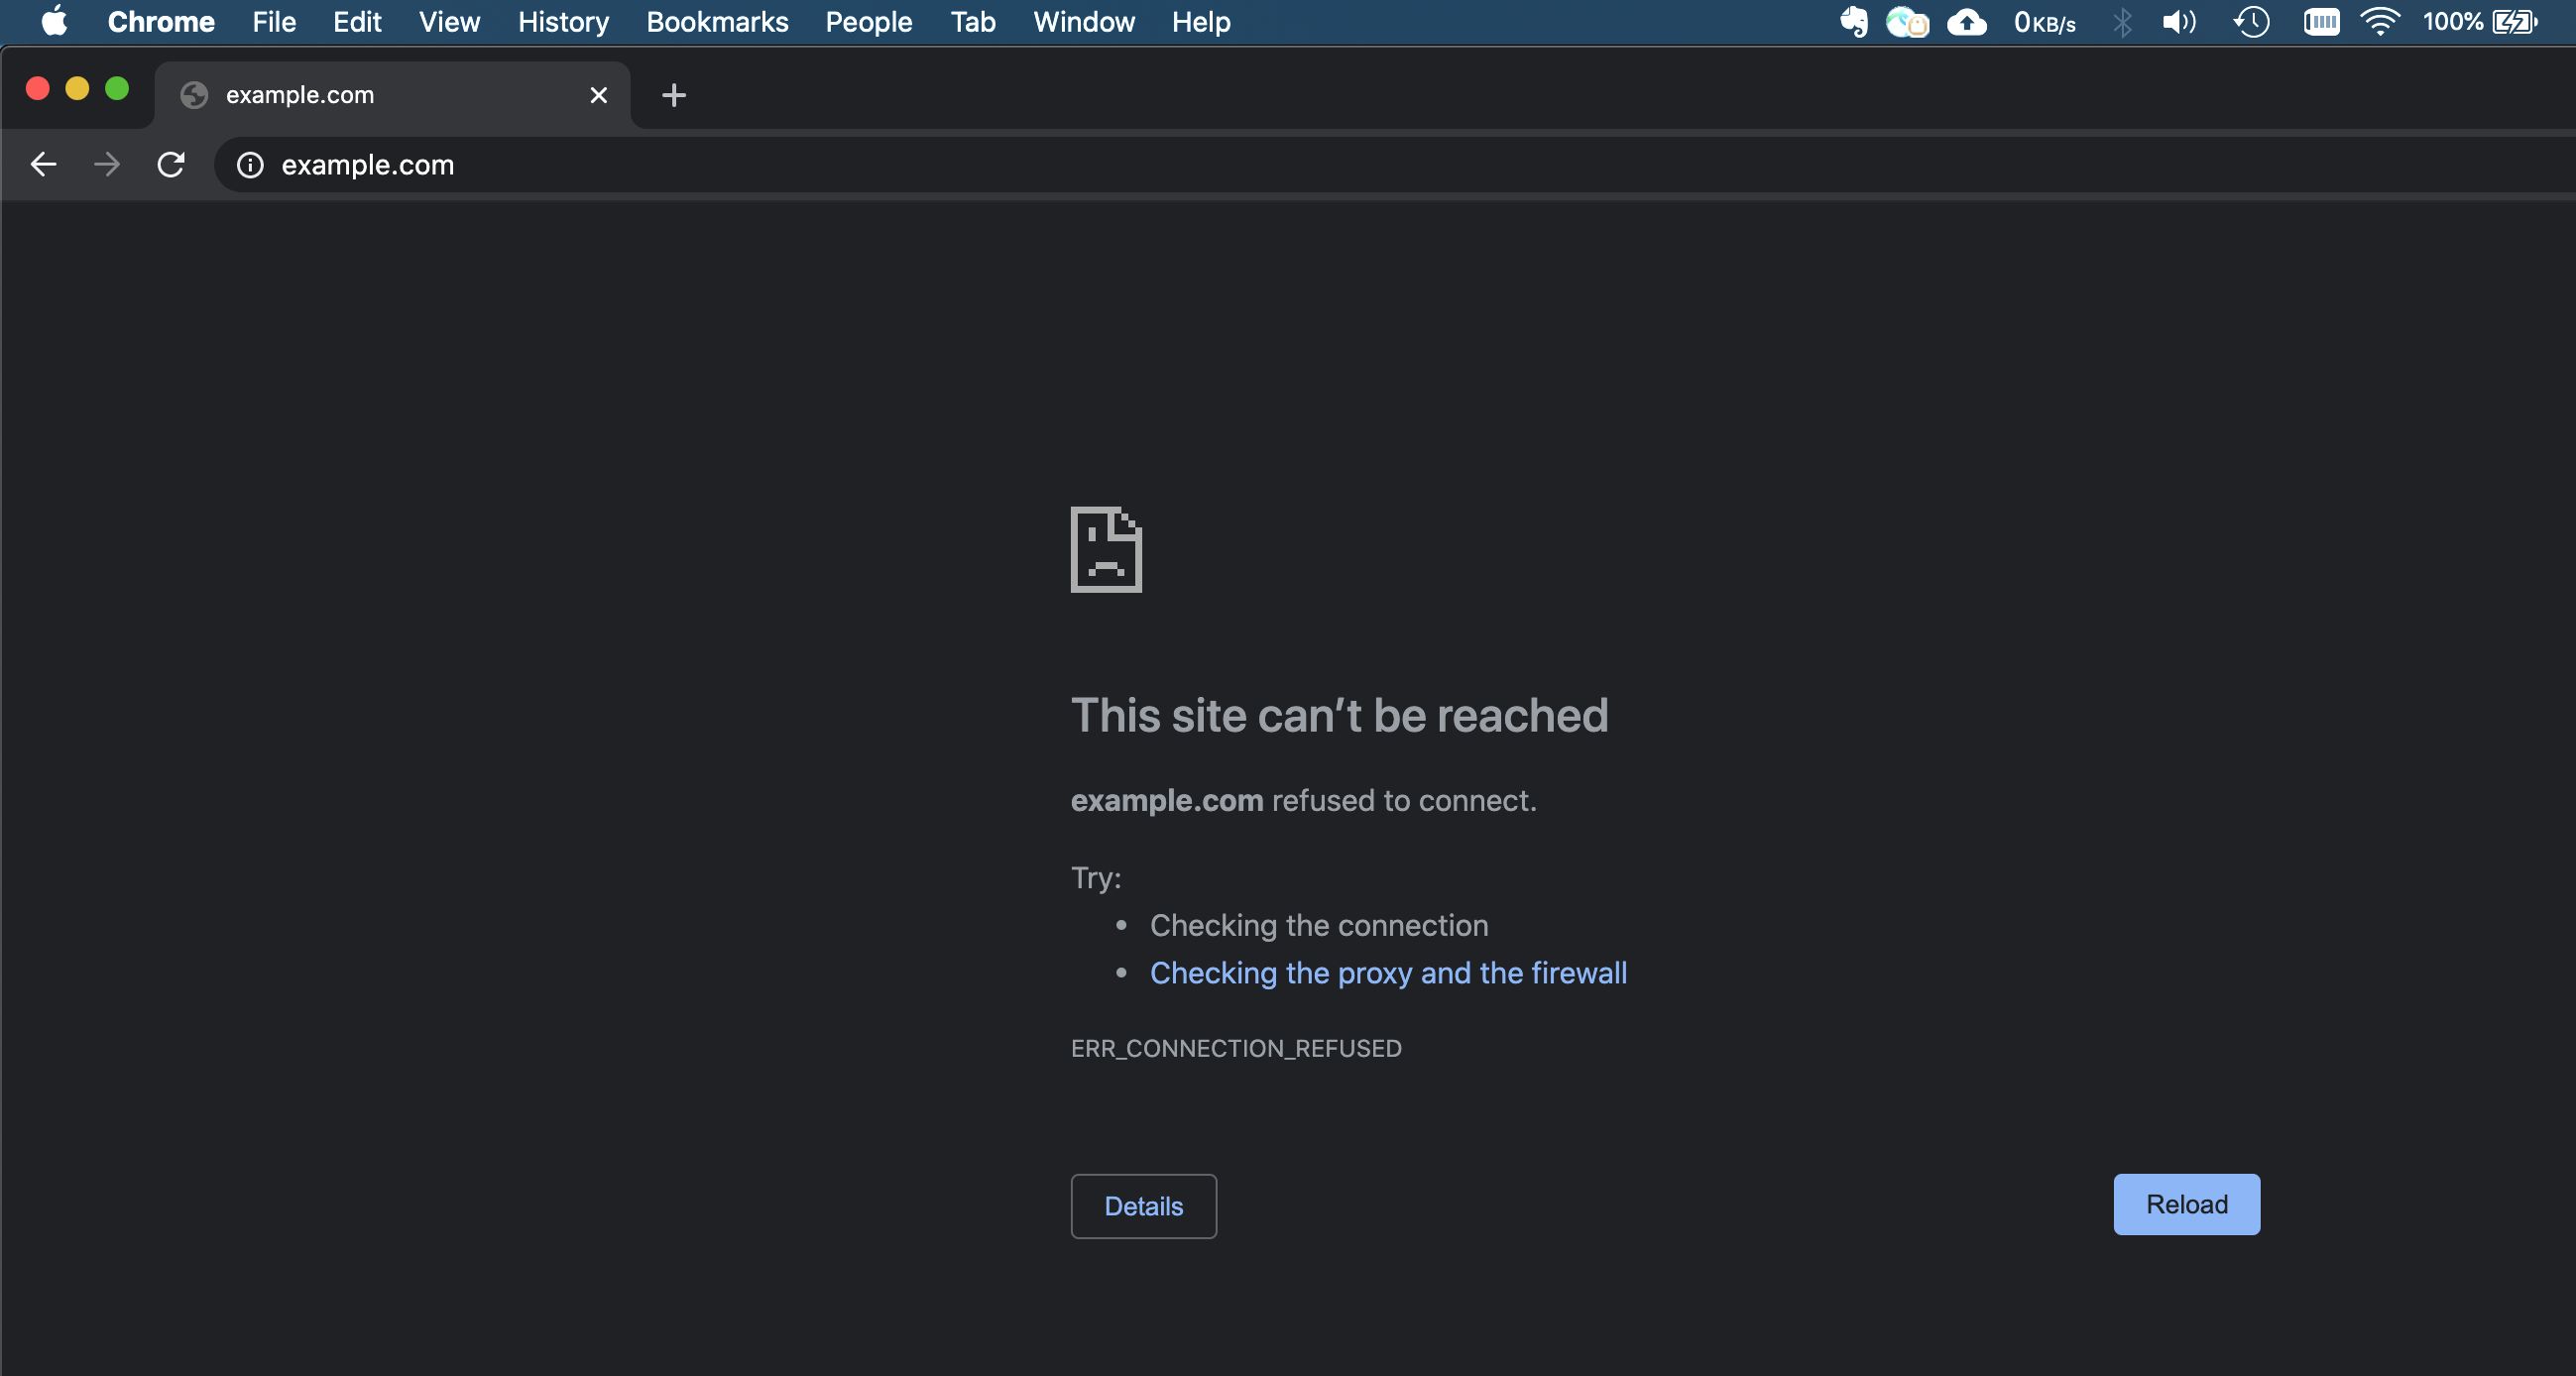Reload page via toolbar refresh icon

pyautogui.click(x=171, y=164)
